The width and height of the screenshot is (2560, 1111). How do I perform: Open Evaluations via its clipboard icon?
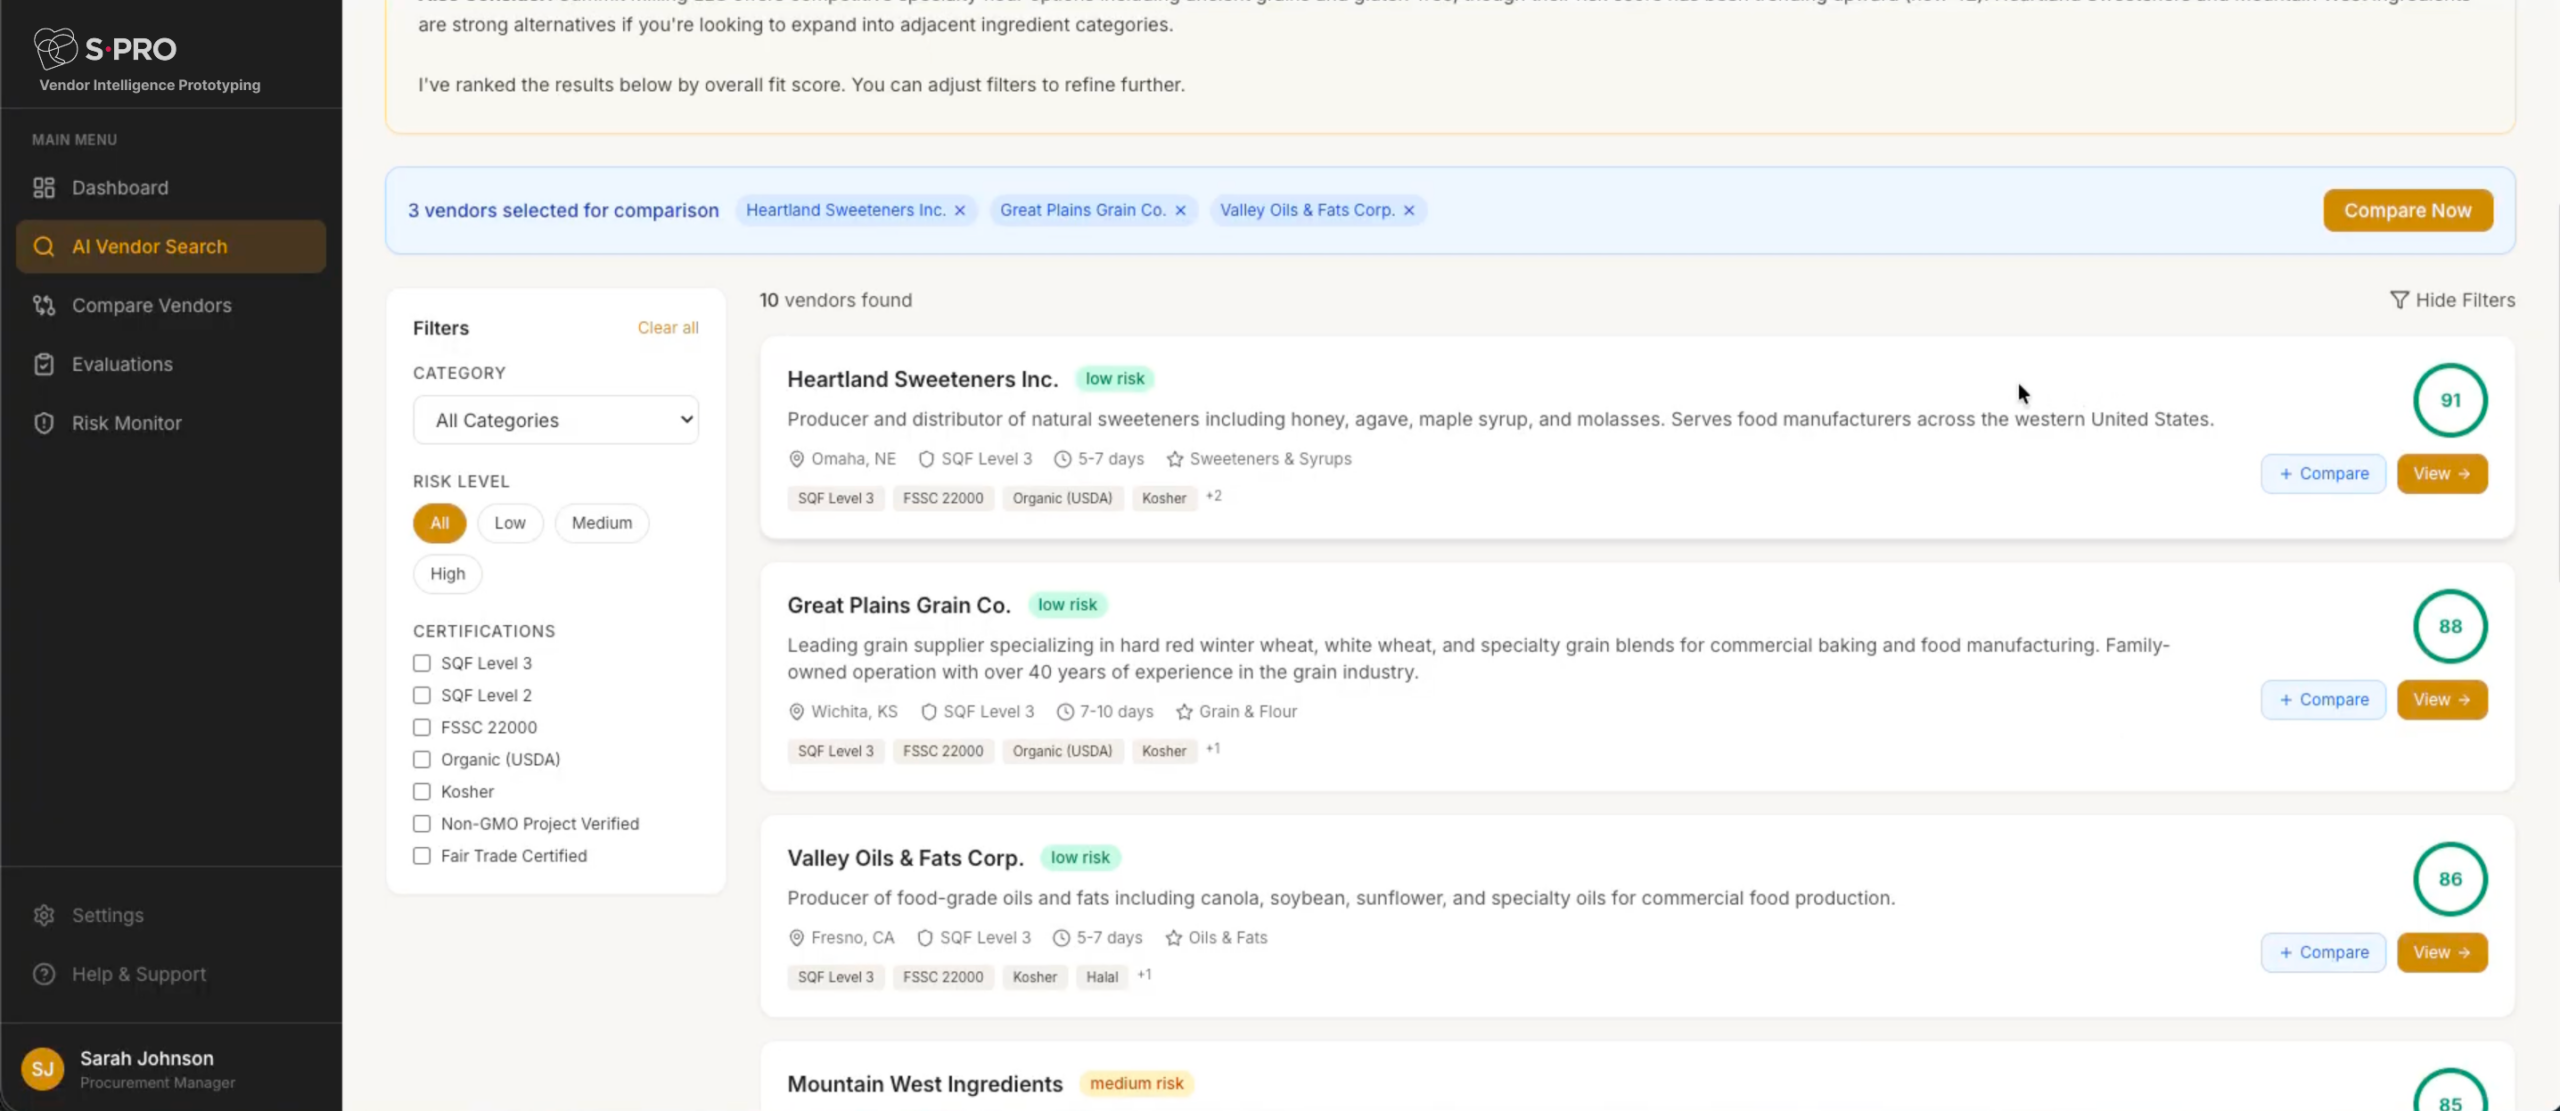pos(44,365)
